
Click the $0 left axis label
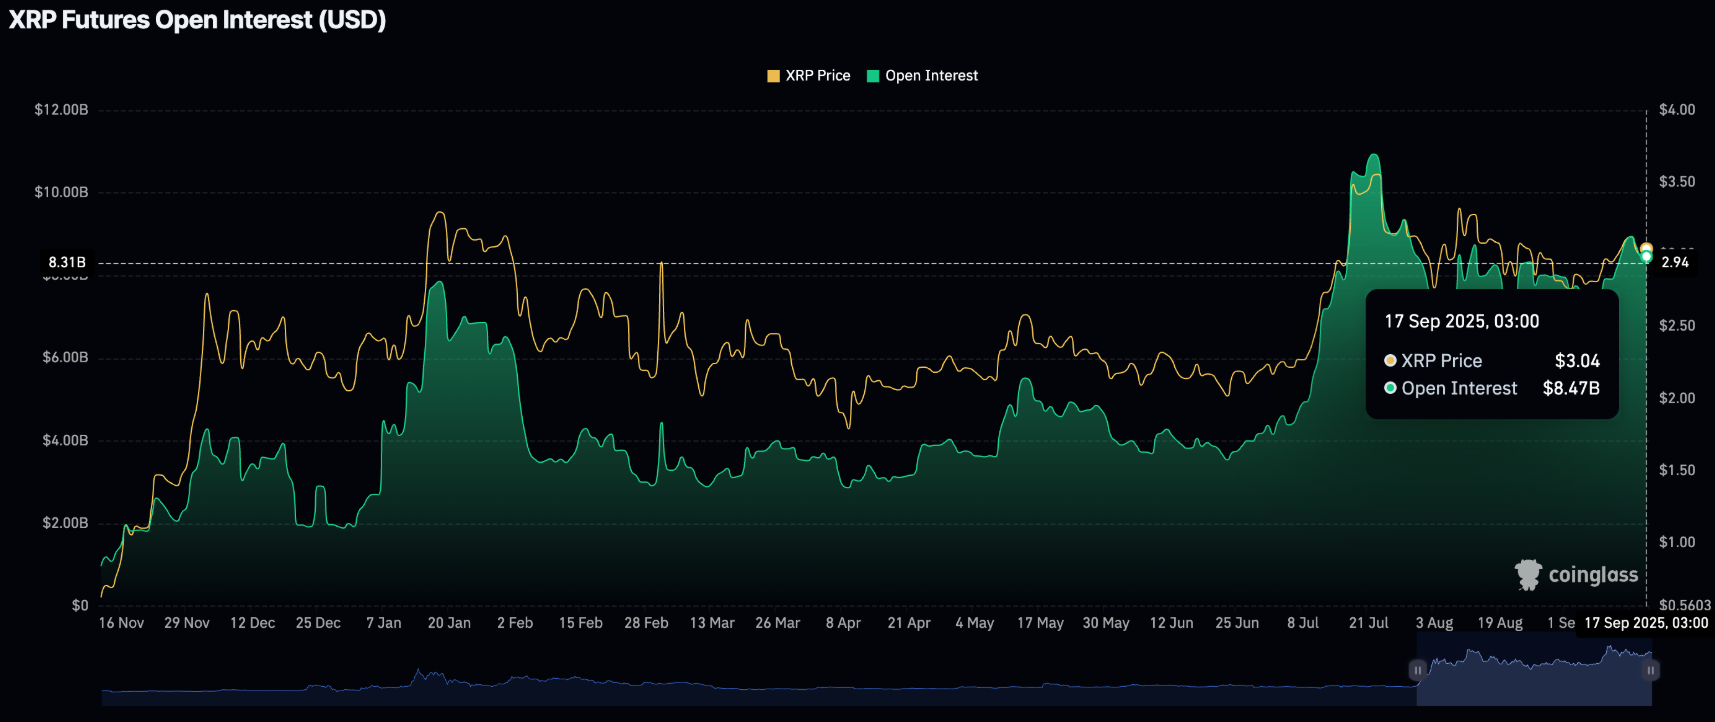[80, 605]
